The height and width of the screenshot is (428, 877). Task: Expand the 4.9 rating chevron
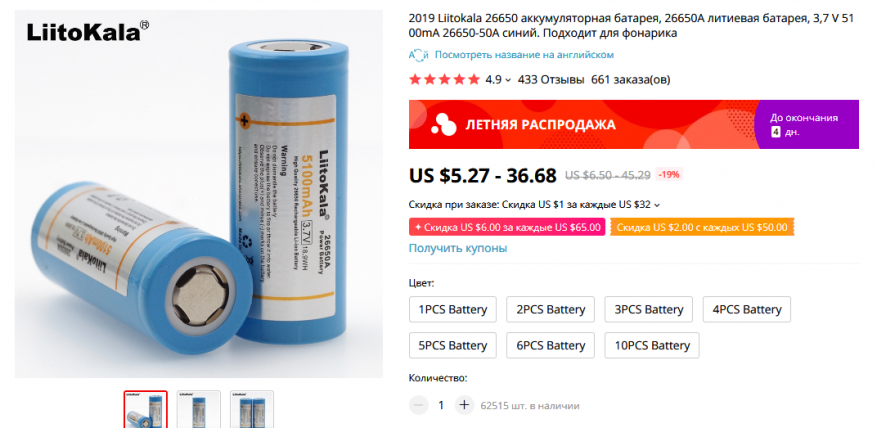click(x=508, y=80)
